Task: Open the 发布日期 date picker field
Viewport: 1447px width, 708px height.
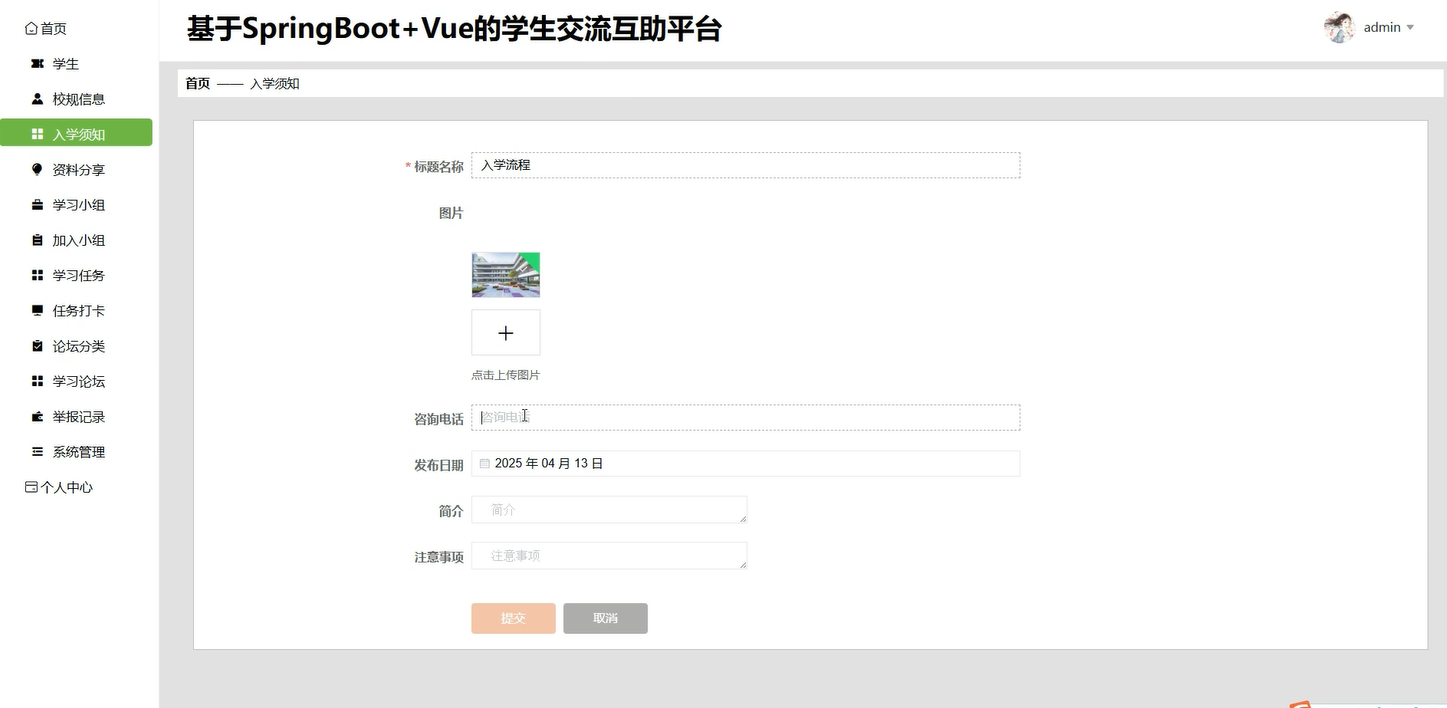Action: pyautogui.click(x=746, y=464)
